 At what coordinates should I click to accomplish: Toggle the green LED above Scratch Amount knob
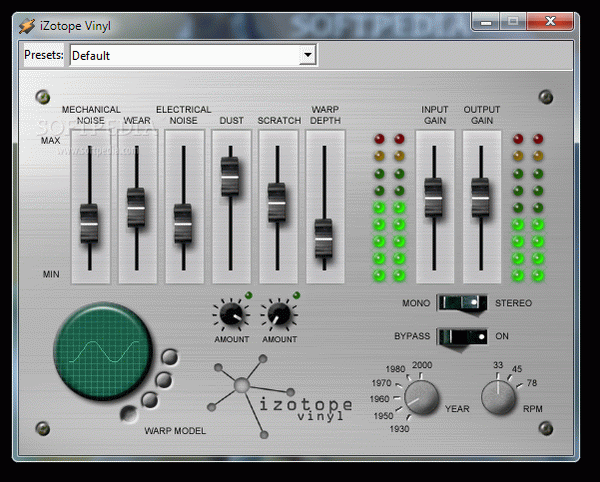(296, 295)
